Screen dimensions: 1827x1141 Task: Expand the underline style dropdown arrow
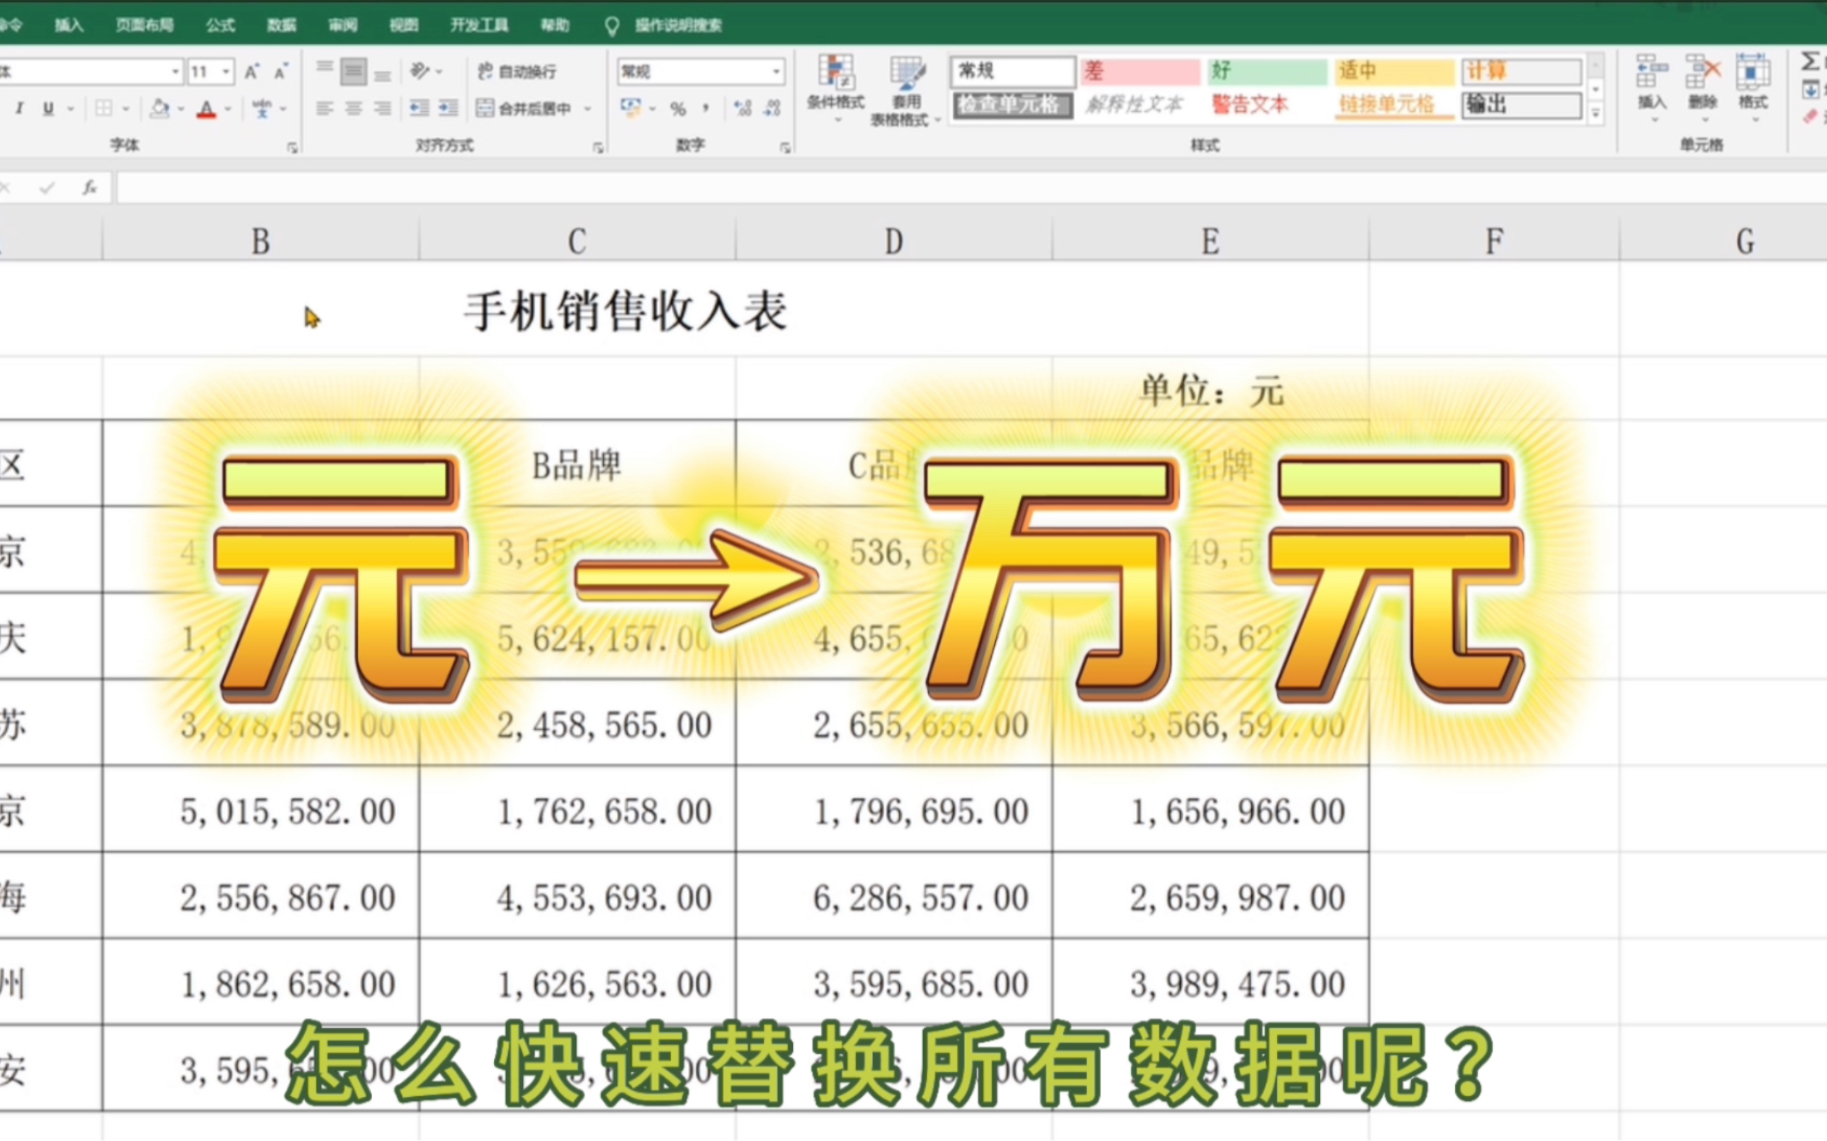pos(70,108)
